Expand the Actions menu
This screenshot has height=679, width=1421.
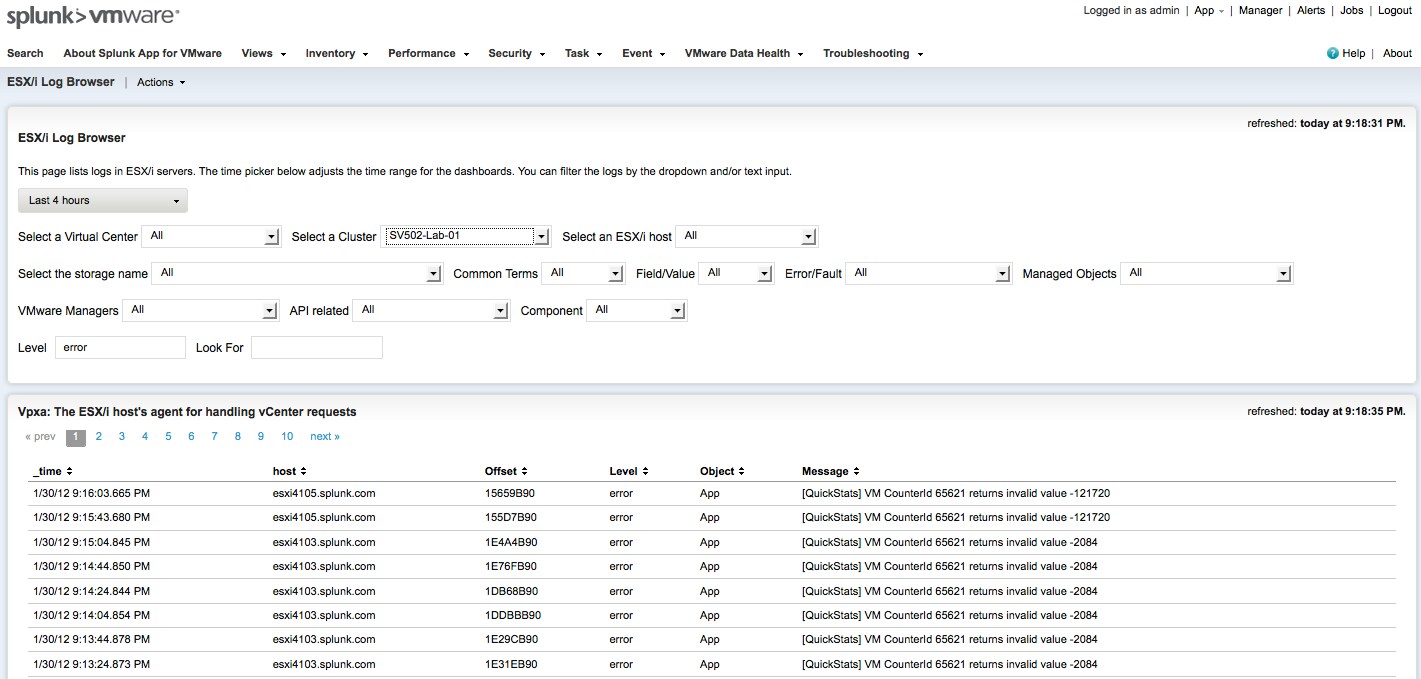click(161, 82)
